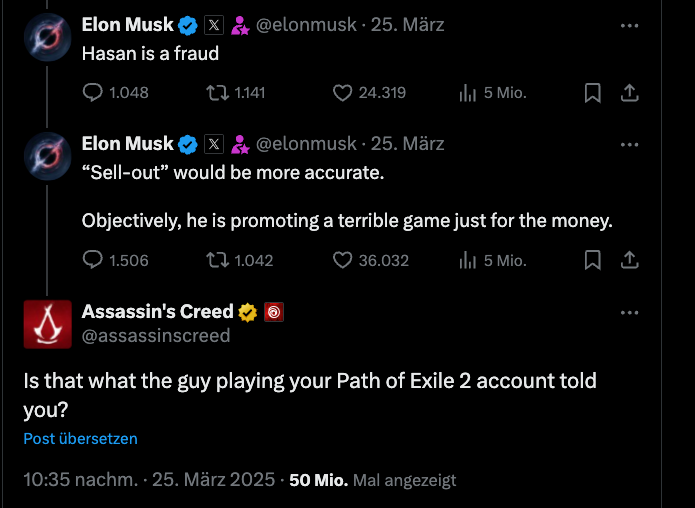The width and height of the screenshot is (695, 508).
Task: Open more options on Assassin's Creed tweet
Action: click(x=629, y=312)
